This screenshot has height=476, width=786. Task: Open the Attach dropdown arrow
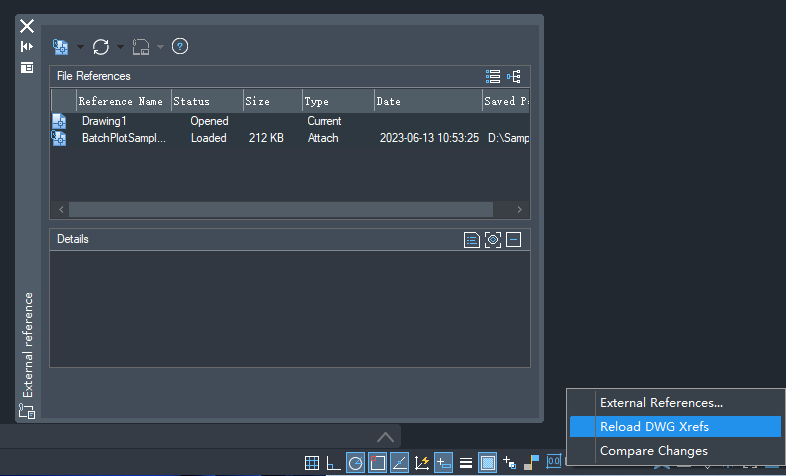tap(80, 47)
